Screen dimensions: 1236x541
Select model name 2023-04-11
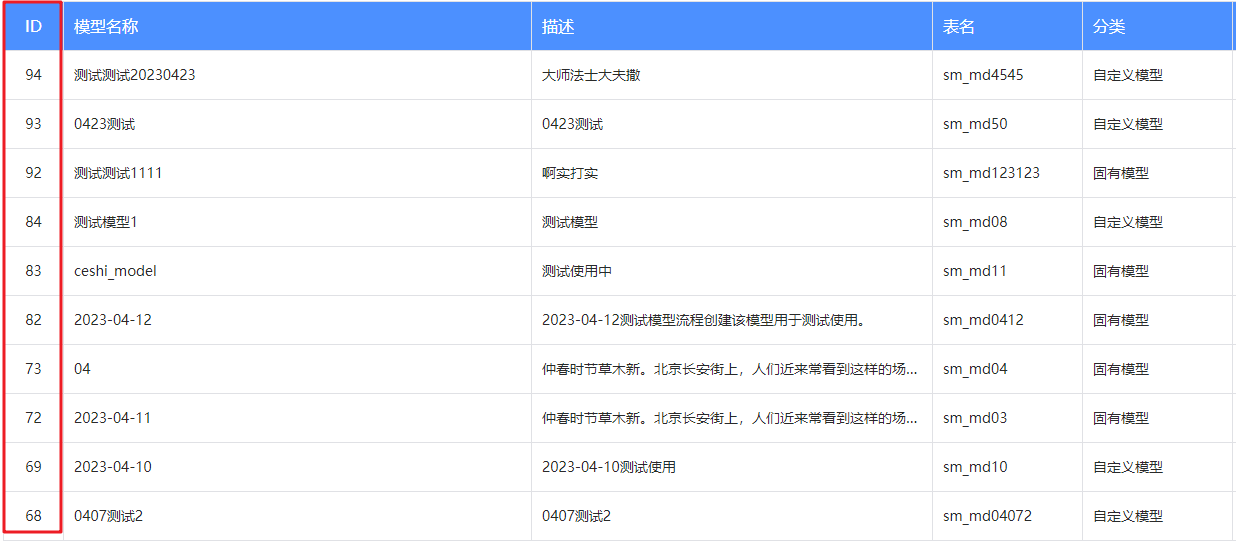coord(113,418)
